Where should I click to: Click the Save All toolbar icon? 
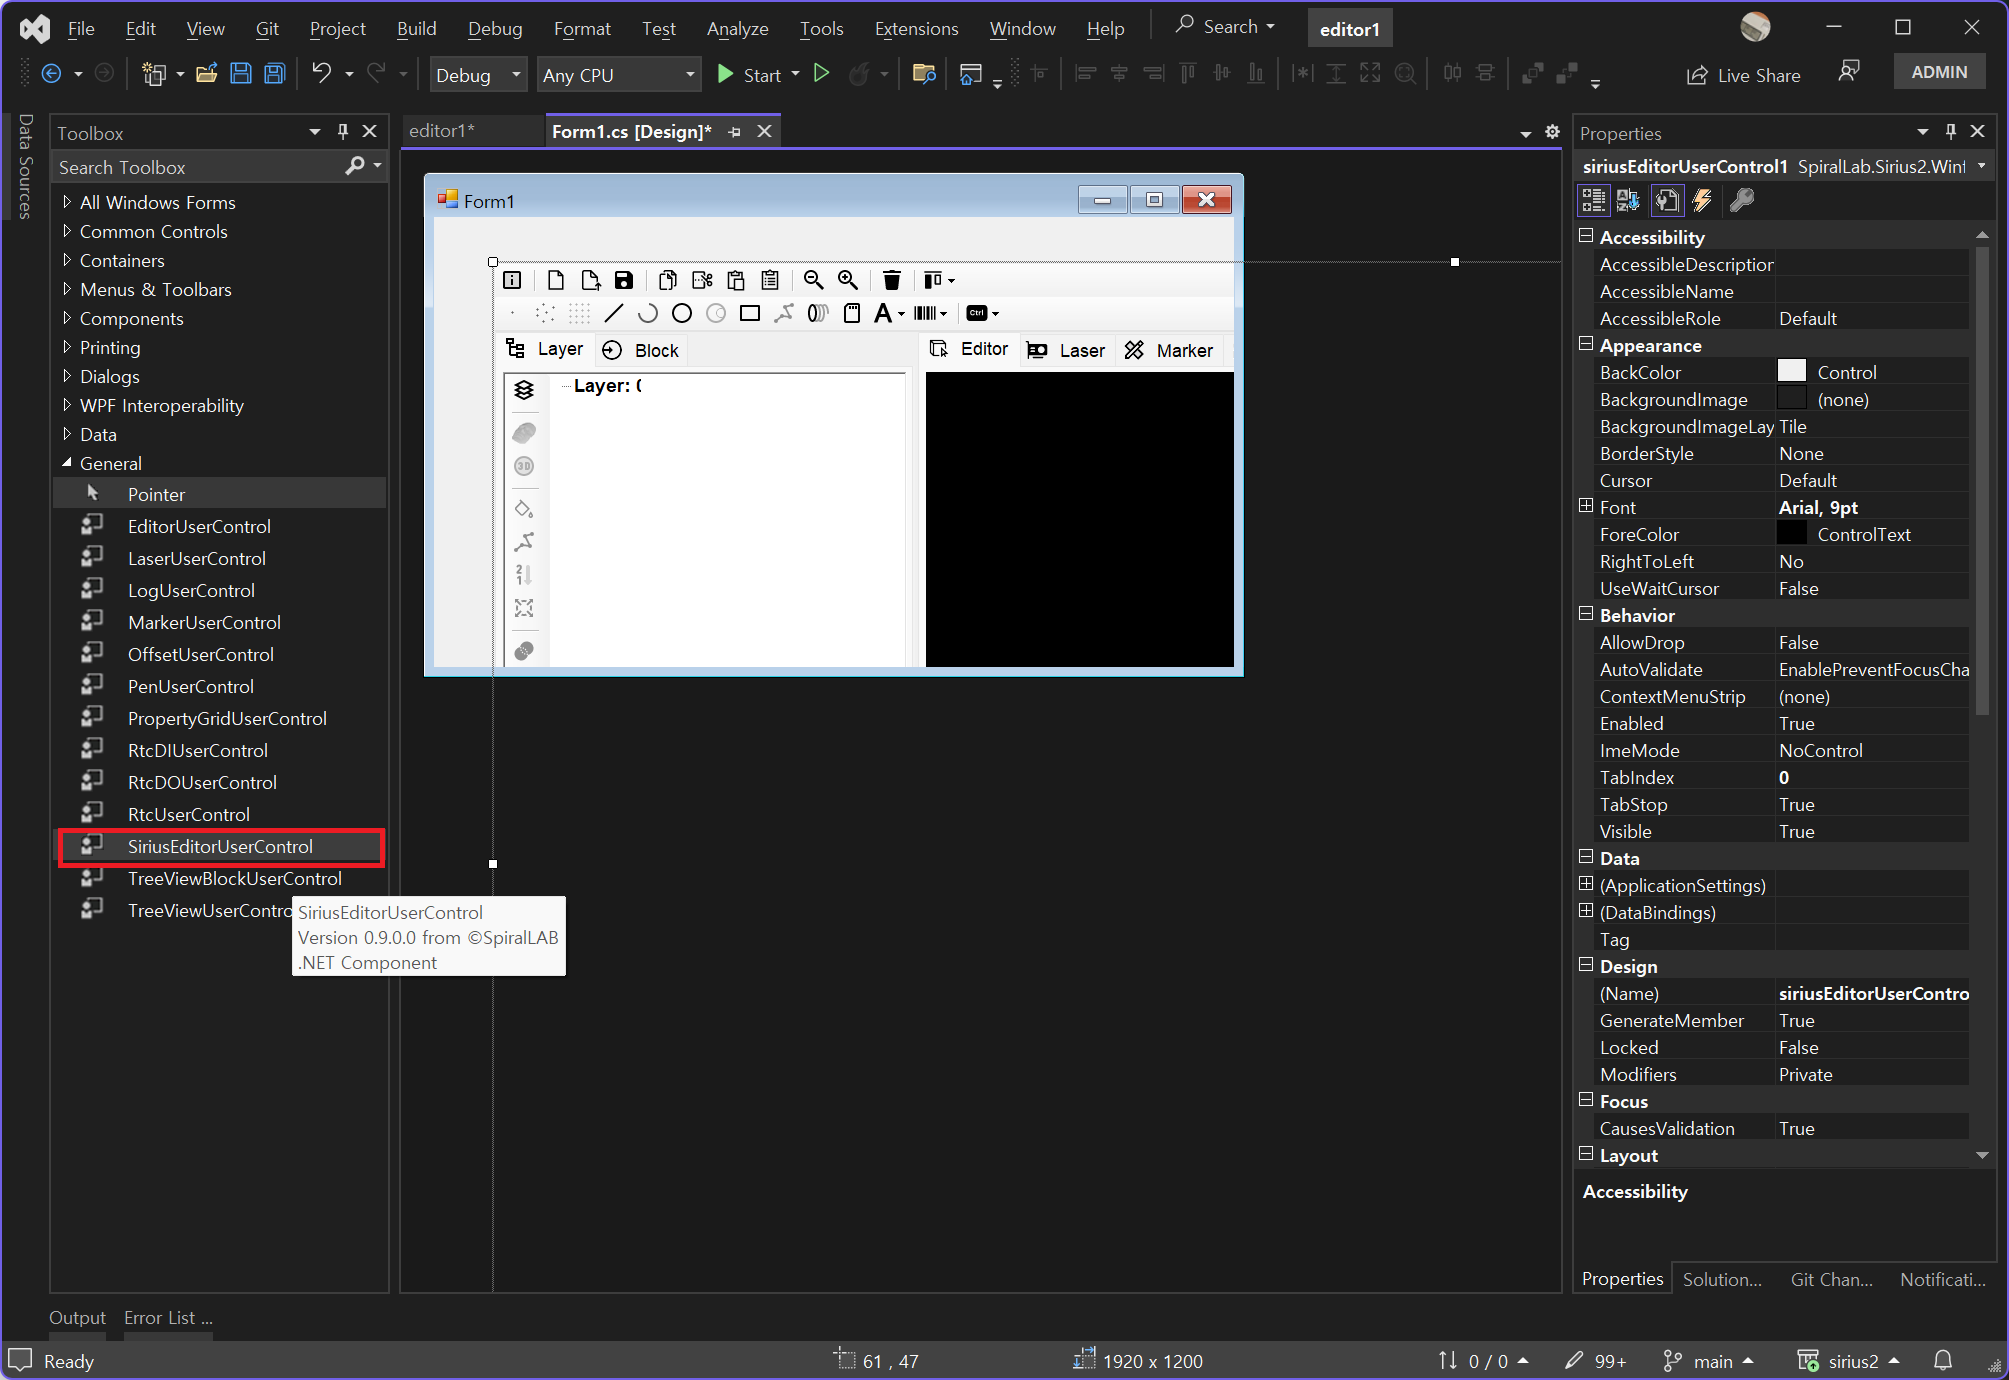pyautogui.click(x=274, y=74)
